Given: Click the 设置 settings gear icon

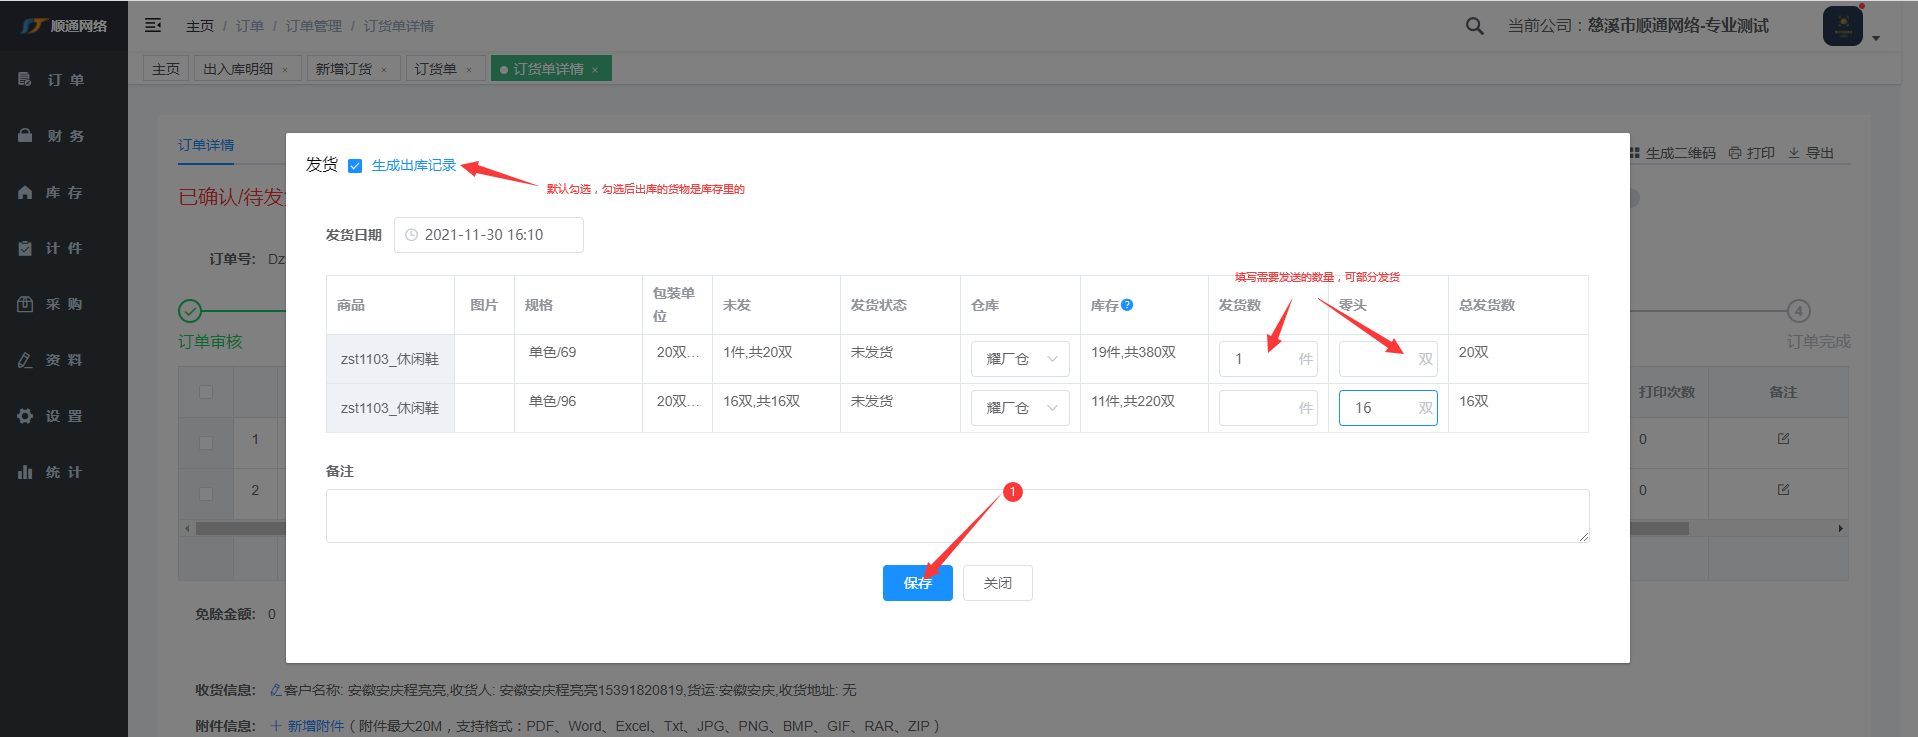Looking at the screenshot, I should pyautogui.click(x=25, y=416).
